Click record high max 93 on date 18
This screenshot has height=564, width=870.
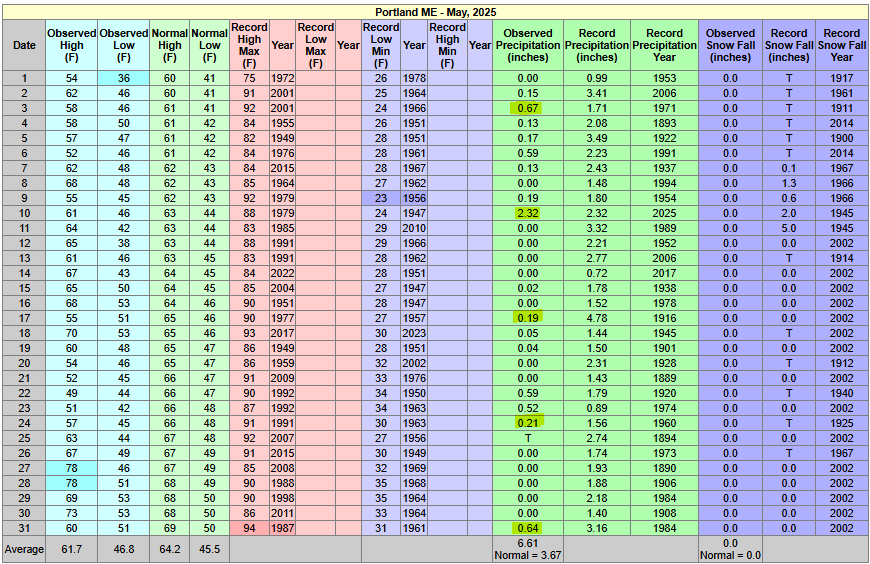[x=249, y=333]
